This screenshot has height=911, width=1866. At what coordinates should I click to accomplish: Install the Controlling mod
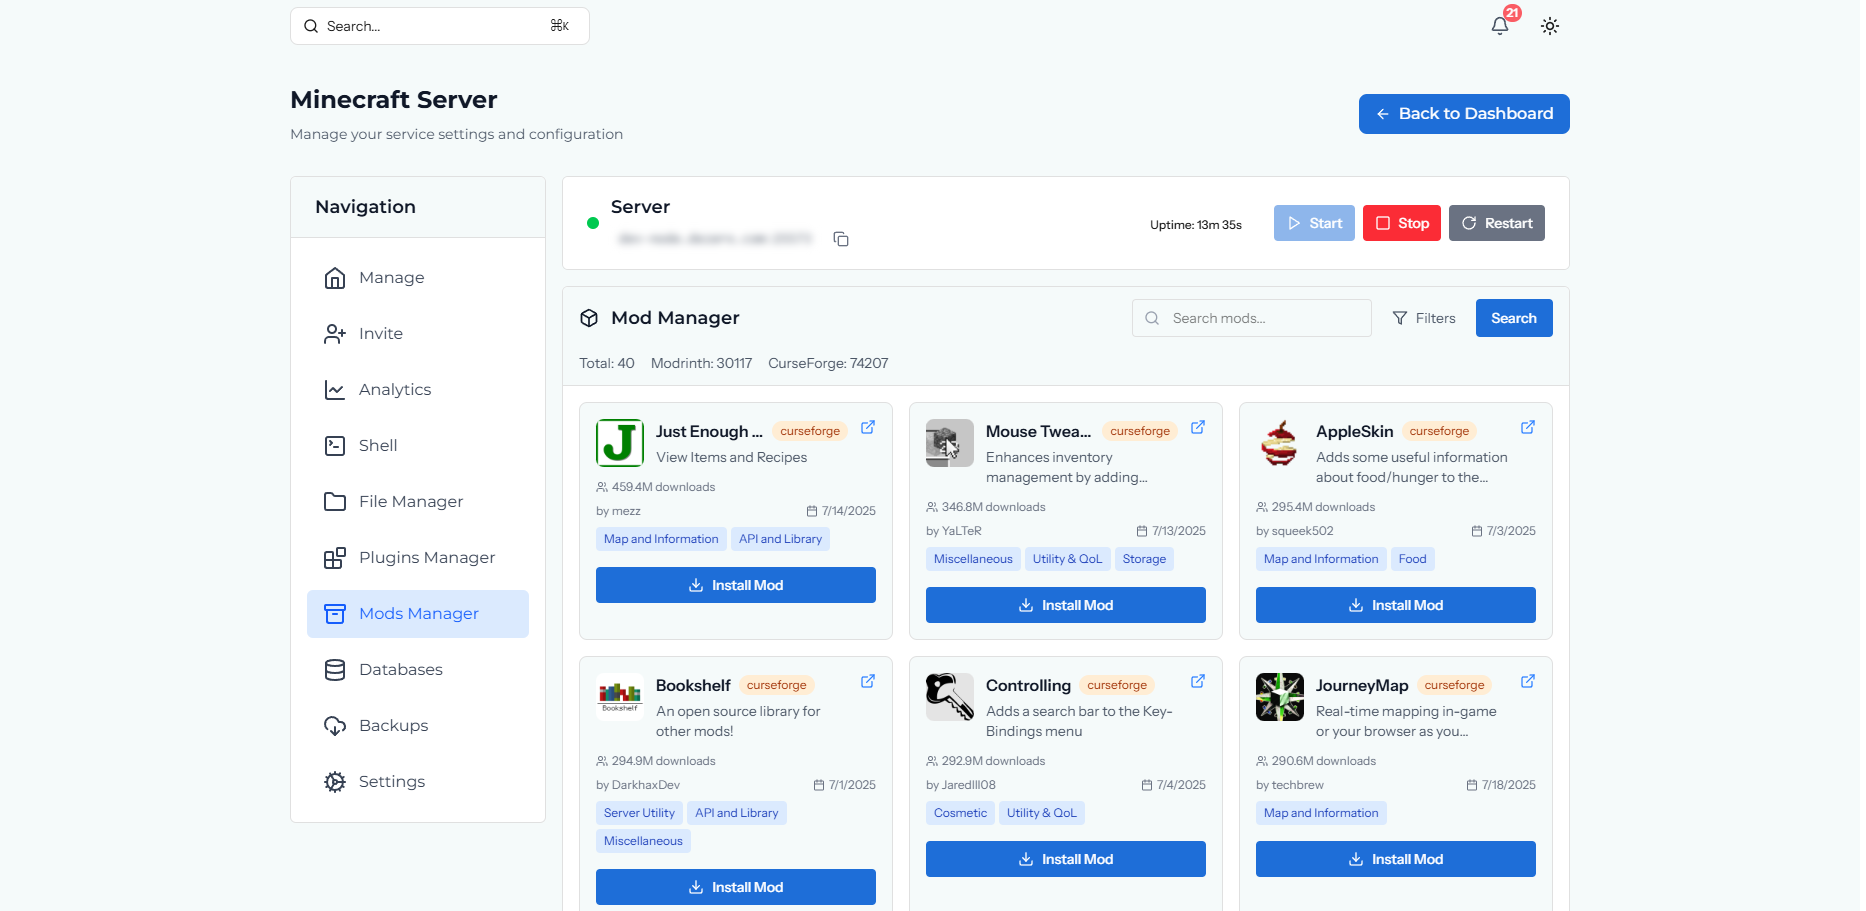pos(1066,859)
